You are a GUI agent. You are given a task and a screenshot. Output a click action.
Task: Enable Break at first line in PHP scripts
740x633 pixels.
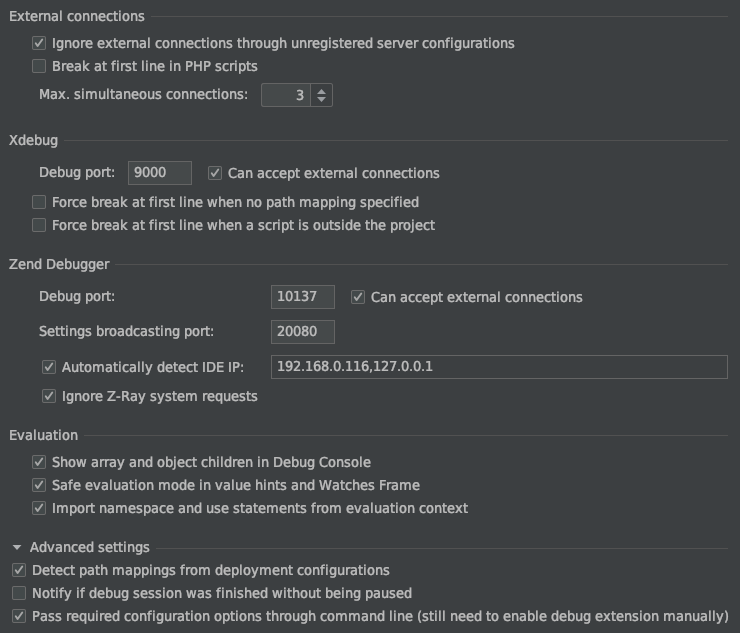[39, 66]
